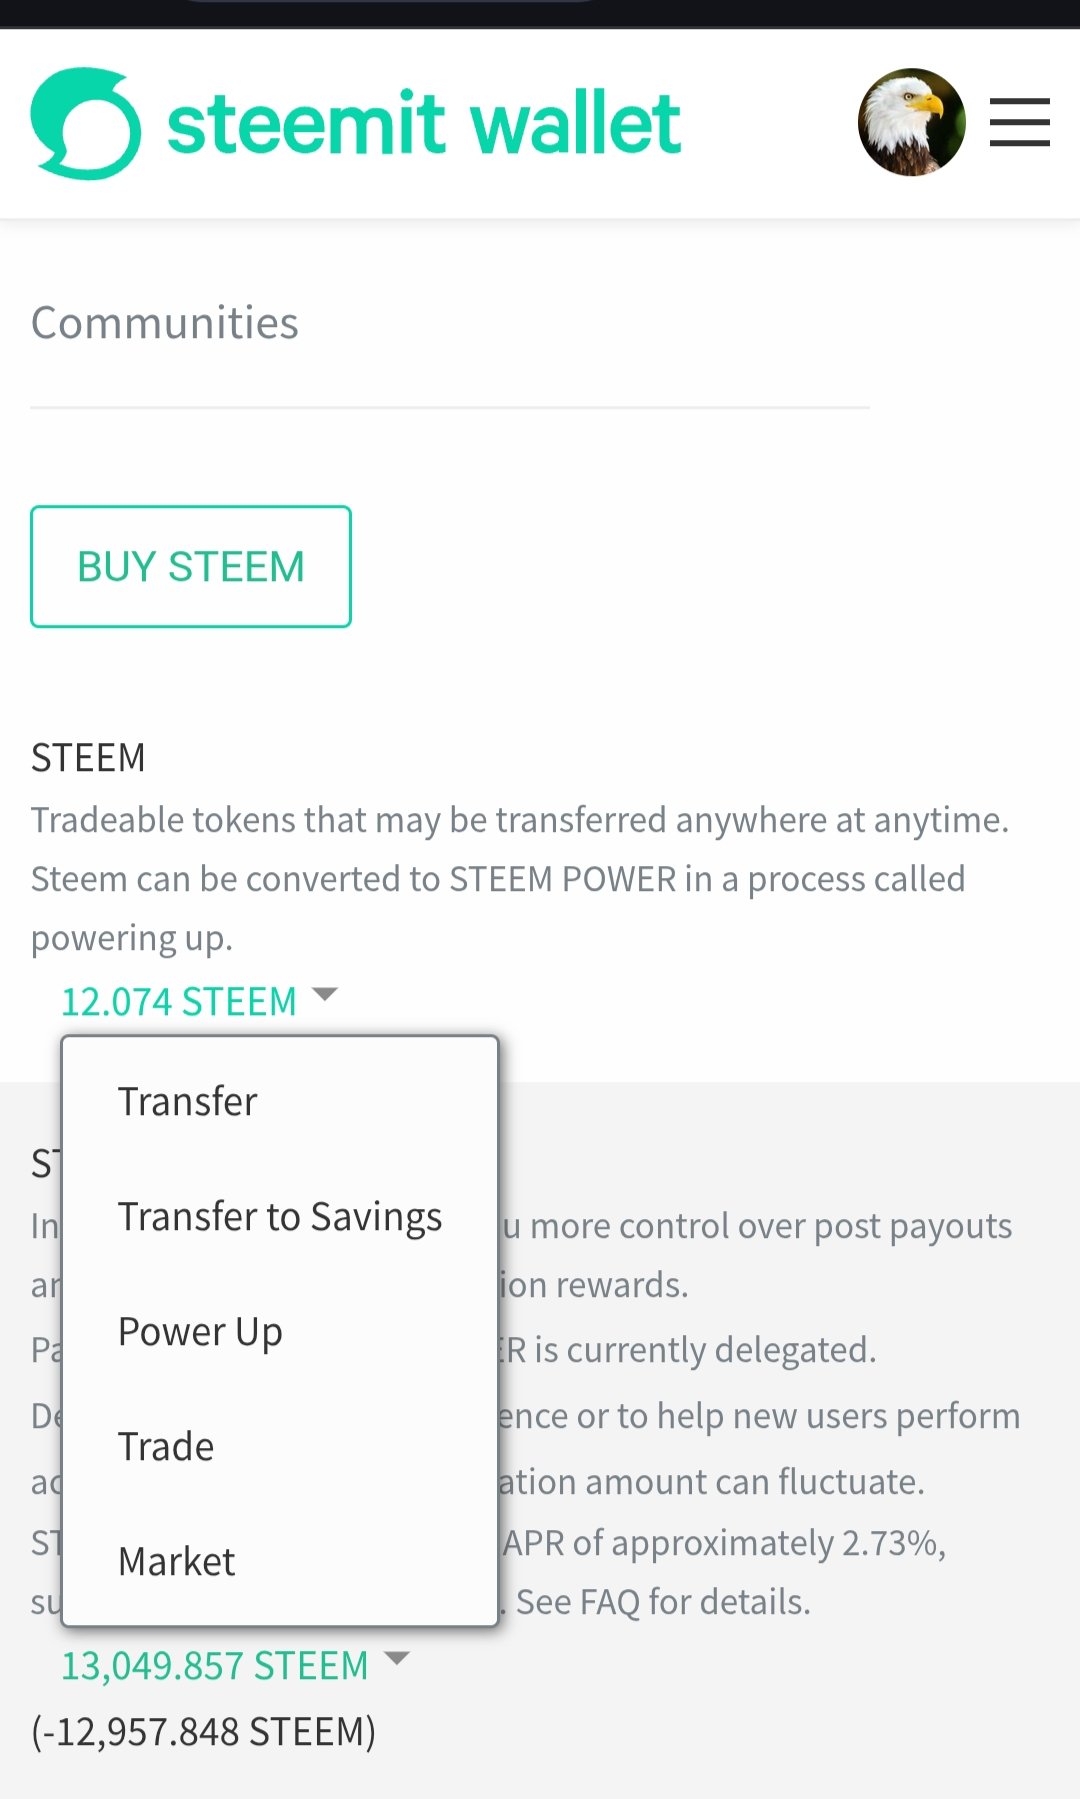Click the Steemit speech-bubble logo icon
The width and height of the screenshot is (1080, 1799).
[x=86, y=123]
